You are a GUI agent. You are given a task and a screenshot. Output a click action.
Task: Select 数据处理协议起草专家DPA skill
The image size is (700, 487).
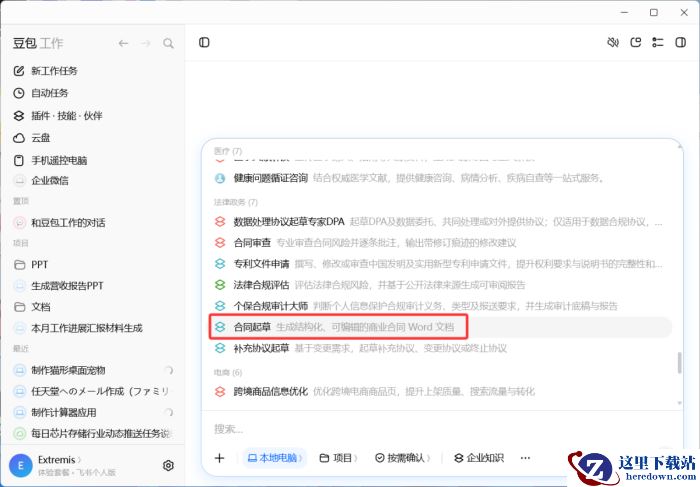[442, 221]
